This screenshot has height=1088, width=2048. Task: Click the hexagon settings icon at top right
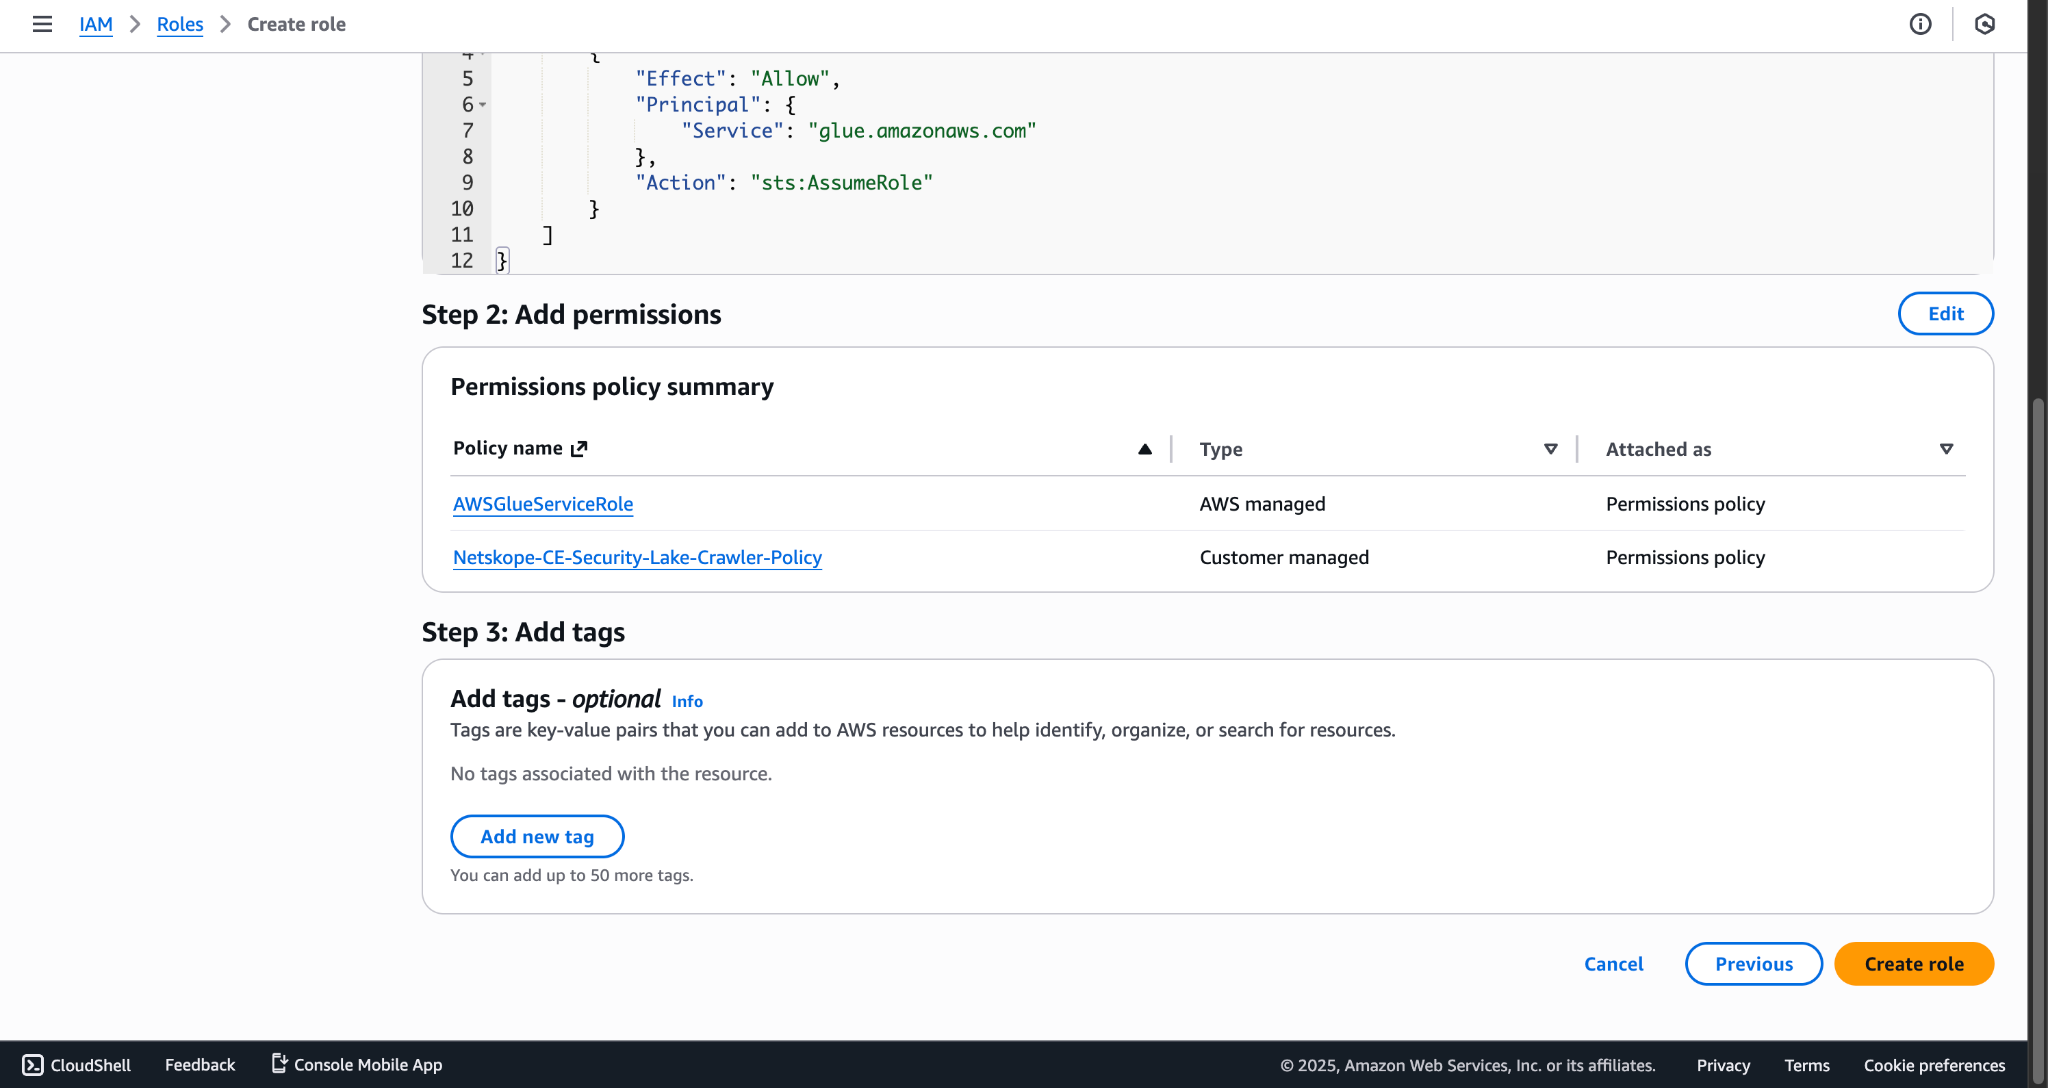[x=1985, y=24]
